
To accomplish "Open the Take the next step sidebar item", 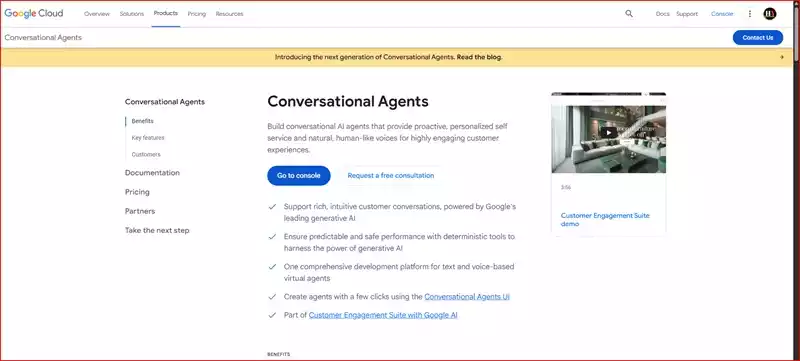I will (x=157, y=230).
